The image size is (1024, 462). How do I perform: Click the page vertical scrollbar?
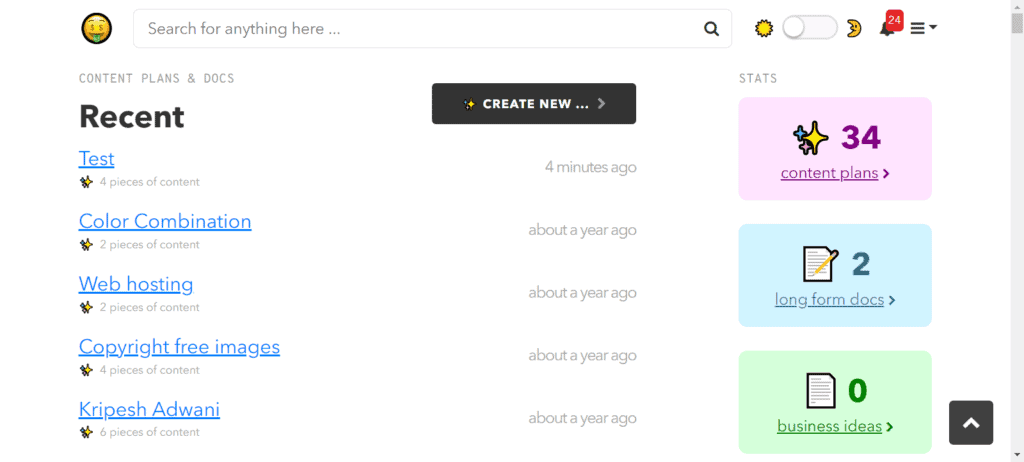[x=1017, y=230]
